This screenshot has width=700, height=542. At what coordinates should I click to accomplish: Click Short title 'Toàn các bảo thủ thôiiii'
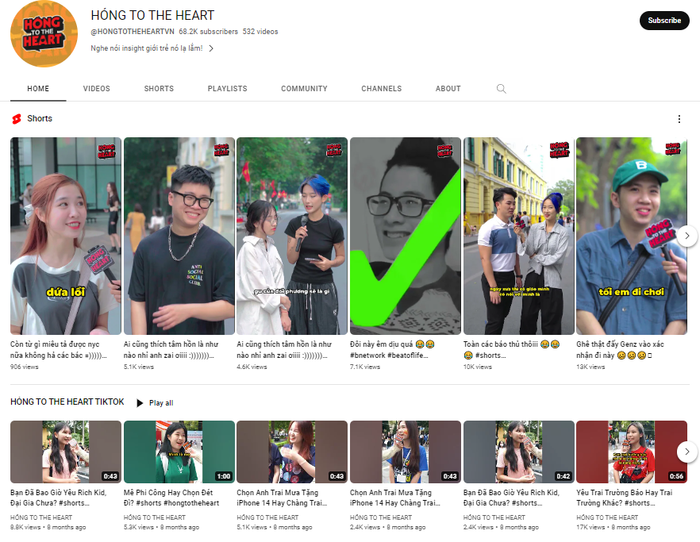click(511, 350)
